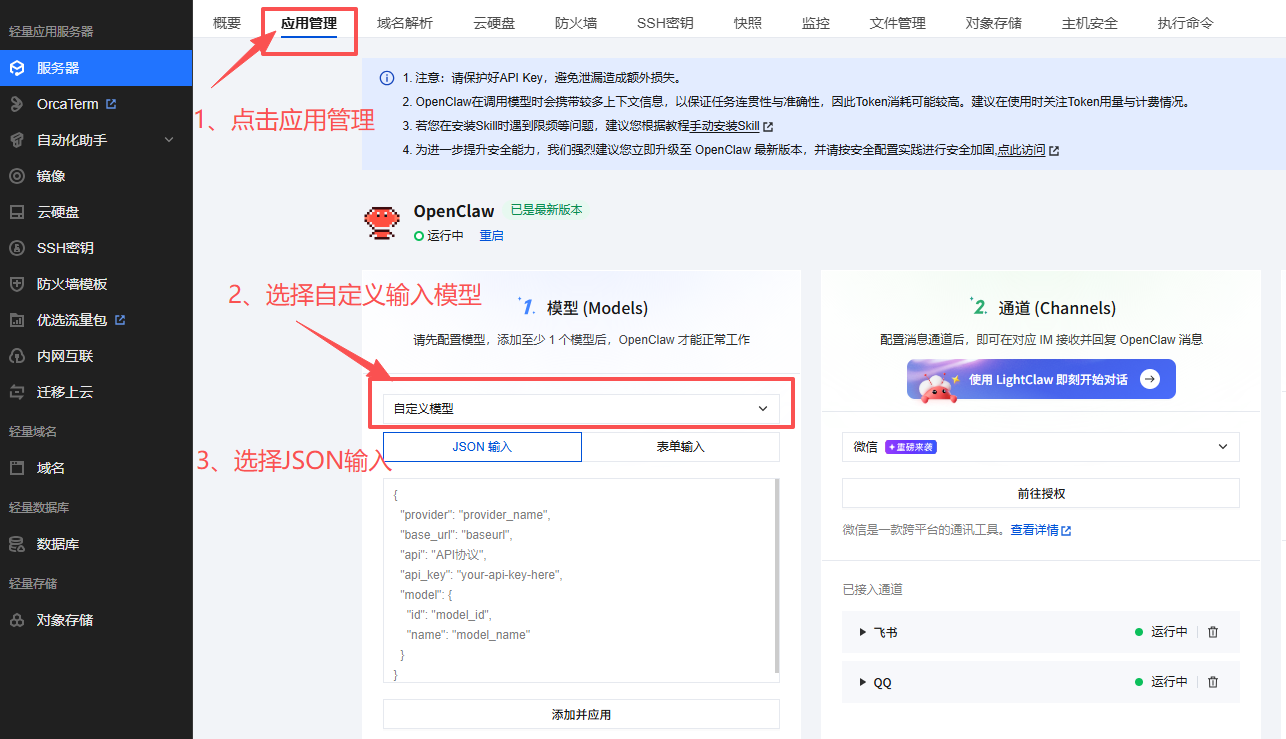Click 使用 LightClaw 即刻开始对话 banner
The height and width of the screenshot is (739, 1286).
click(x=1041, y=379)
